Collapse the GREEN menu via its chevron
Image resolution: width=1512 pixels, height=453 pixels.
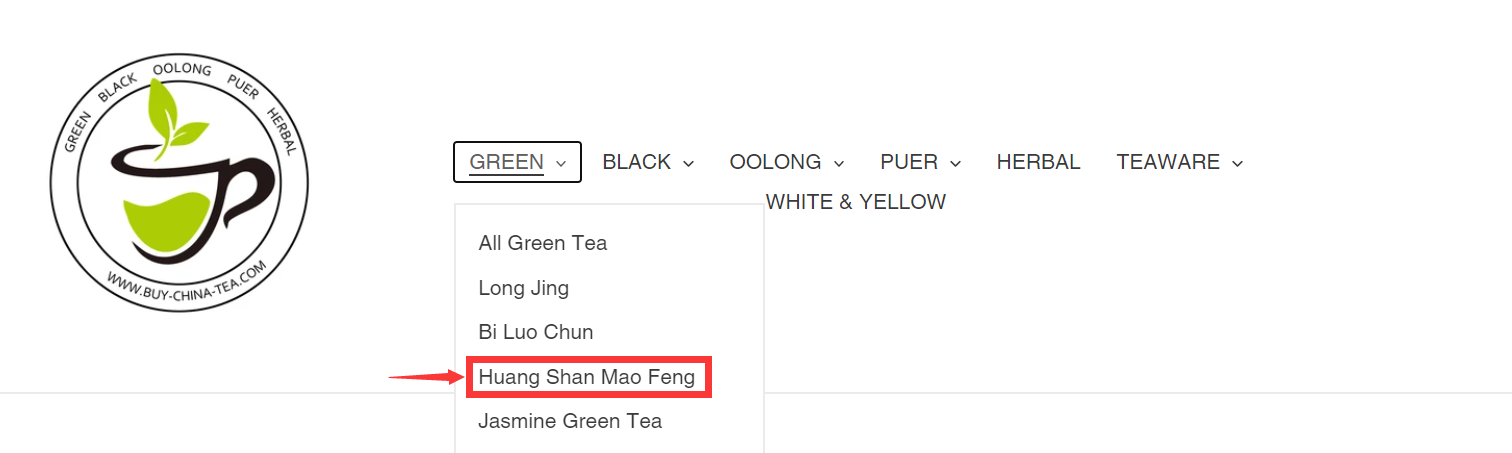(561, 163)
